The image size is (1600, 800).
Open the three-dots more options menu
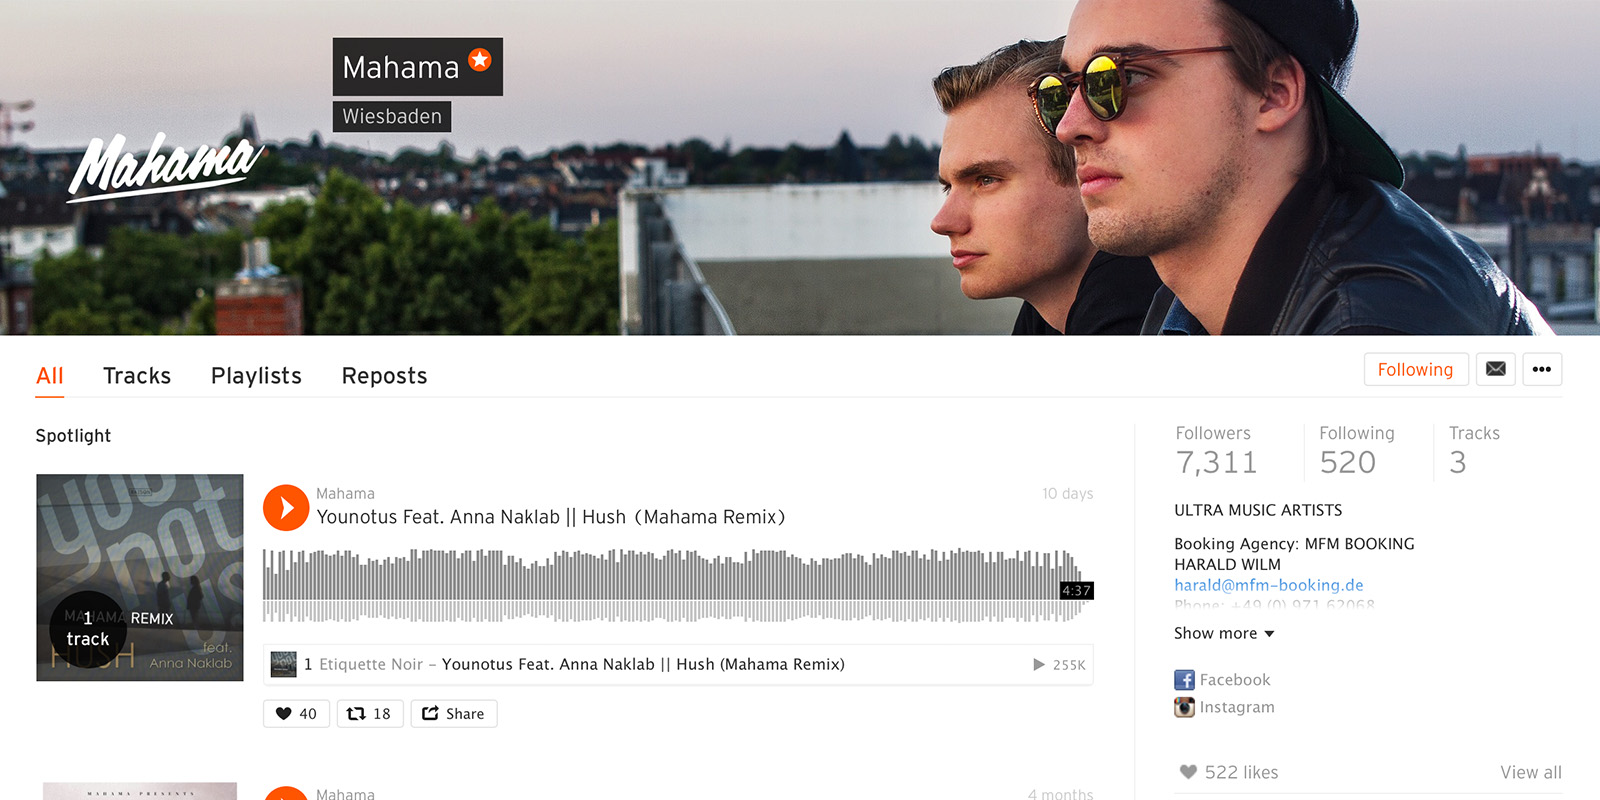[1542, 369]
